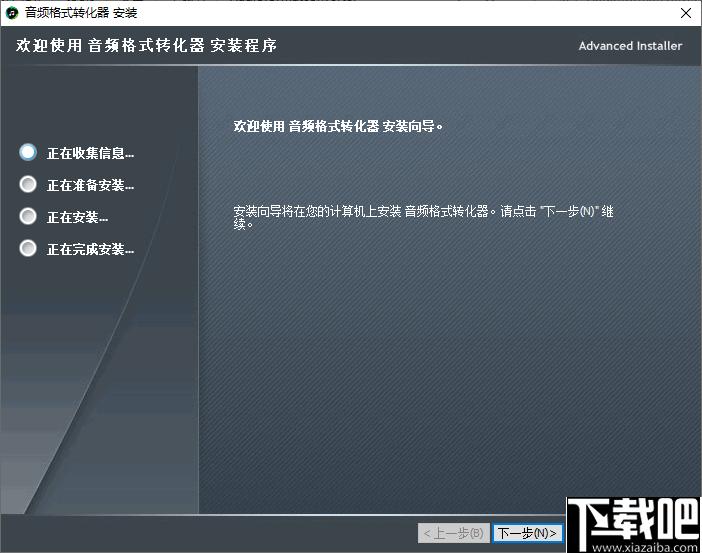Viewport: 702px width, 553px height.
Task: Select the 正在收集信息 step indicator
Action: coord(28,152)
